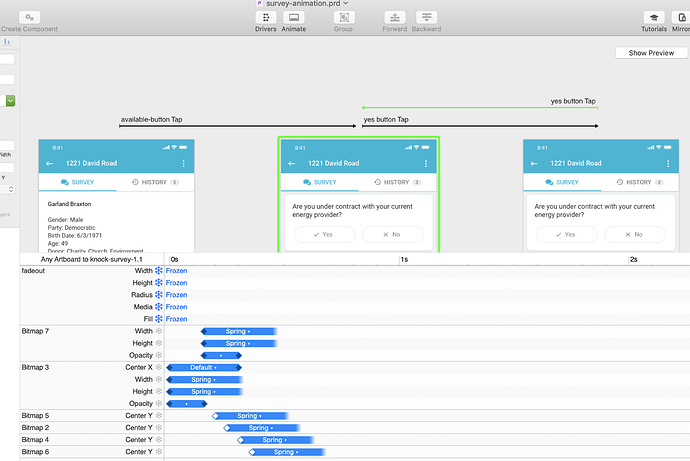Viewport: 690px width, 461px height.
Task: Toggle freeze on Bitmap 3 Center X
Action: pyautogui.click(x=159, y=367)
